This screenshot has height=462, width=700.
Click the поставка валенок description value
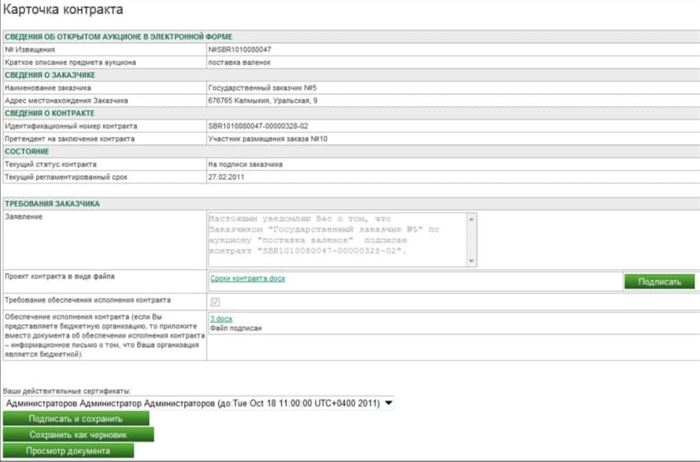click(x=239, y=62)
